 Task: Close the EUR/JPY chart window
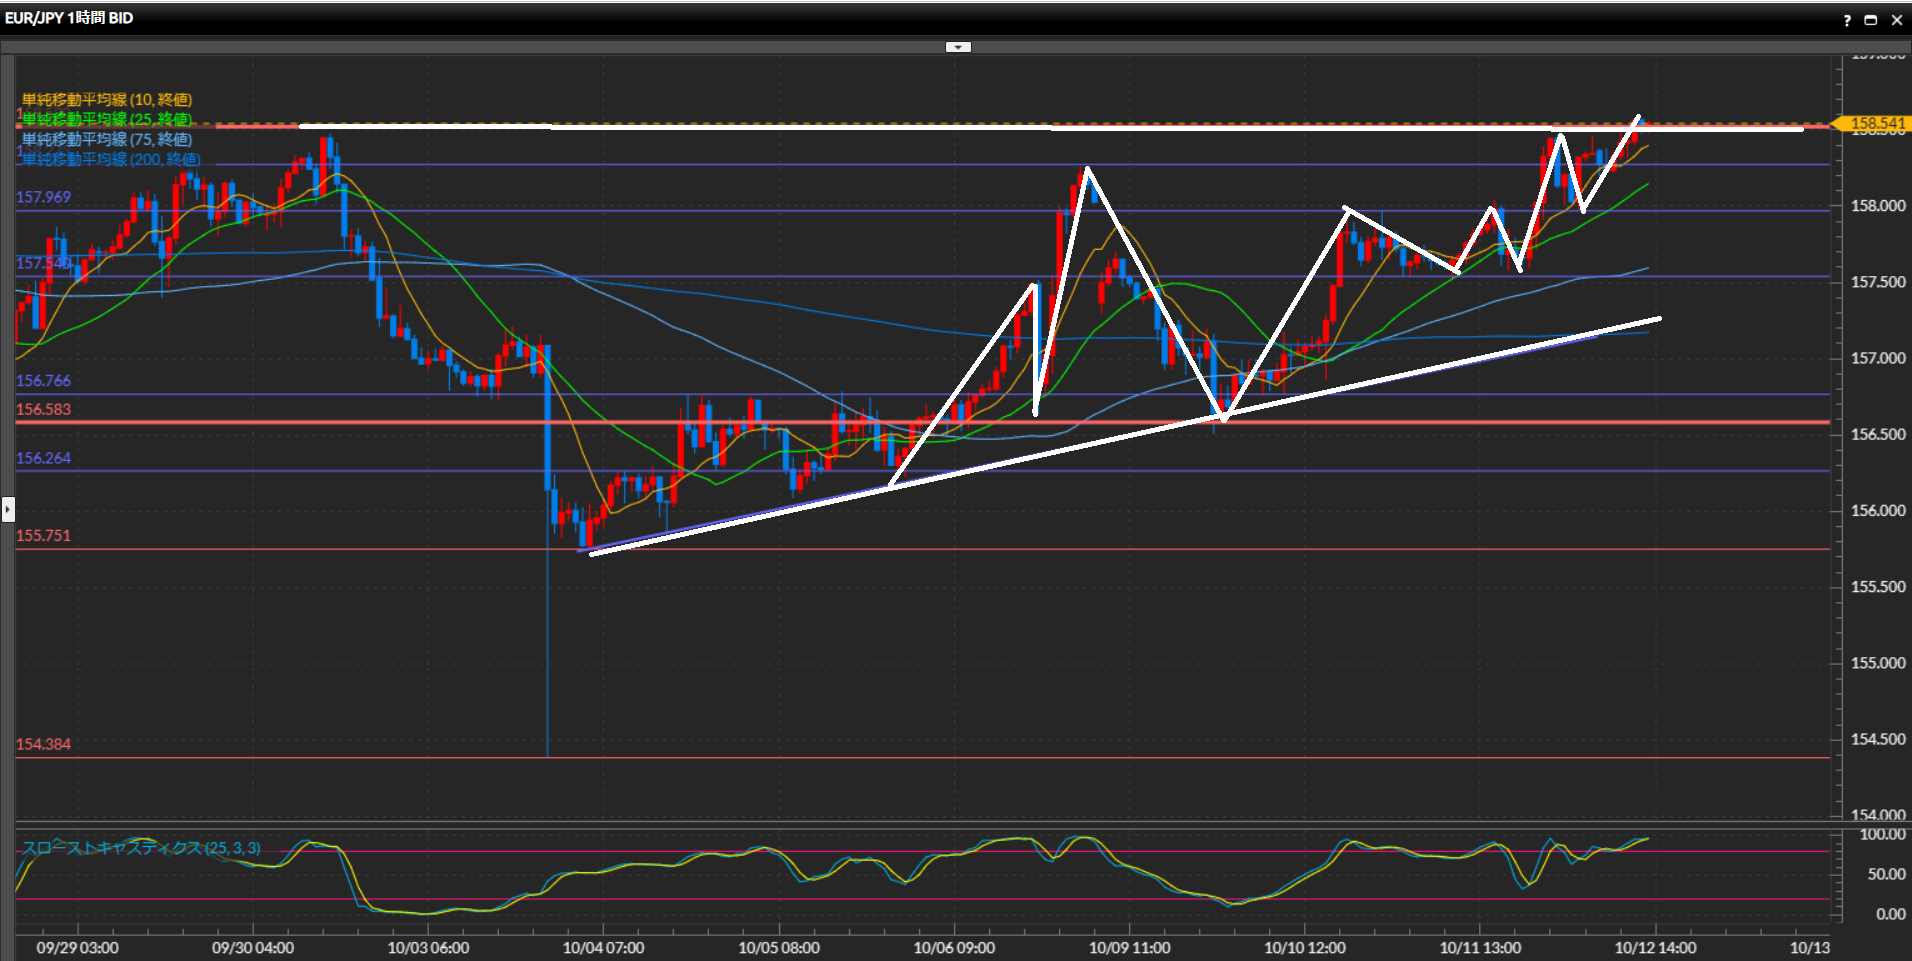(x=1896, y=20)
